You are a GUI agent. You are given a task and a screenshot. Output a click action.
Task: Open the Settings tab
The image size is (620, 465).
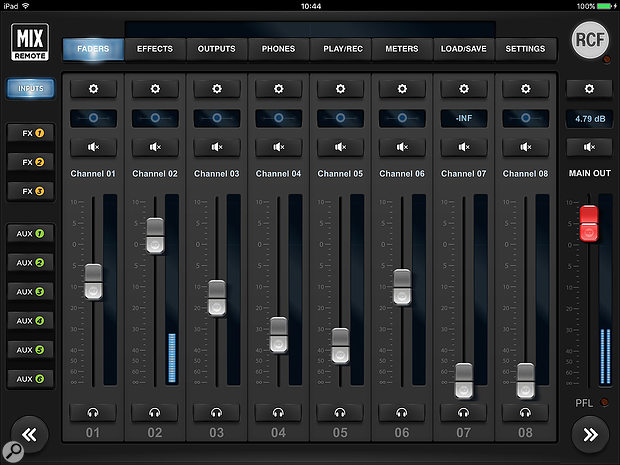[x=525, y=49]
